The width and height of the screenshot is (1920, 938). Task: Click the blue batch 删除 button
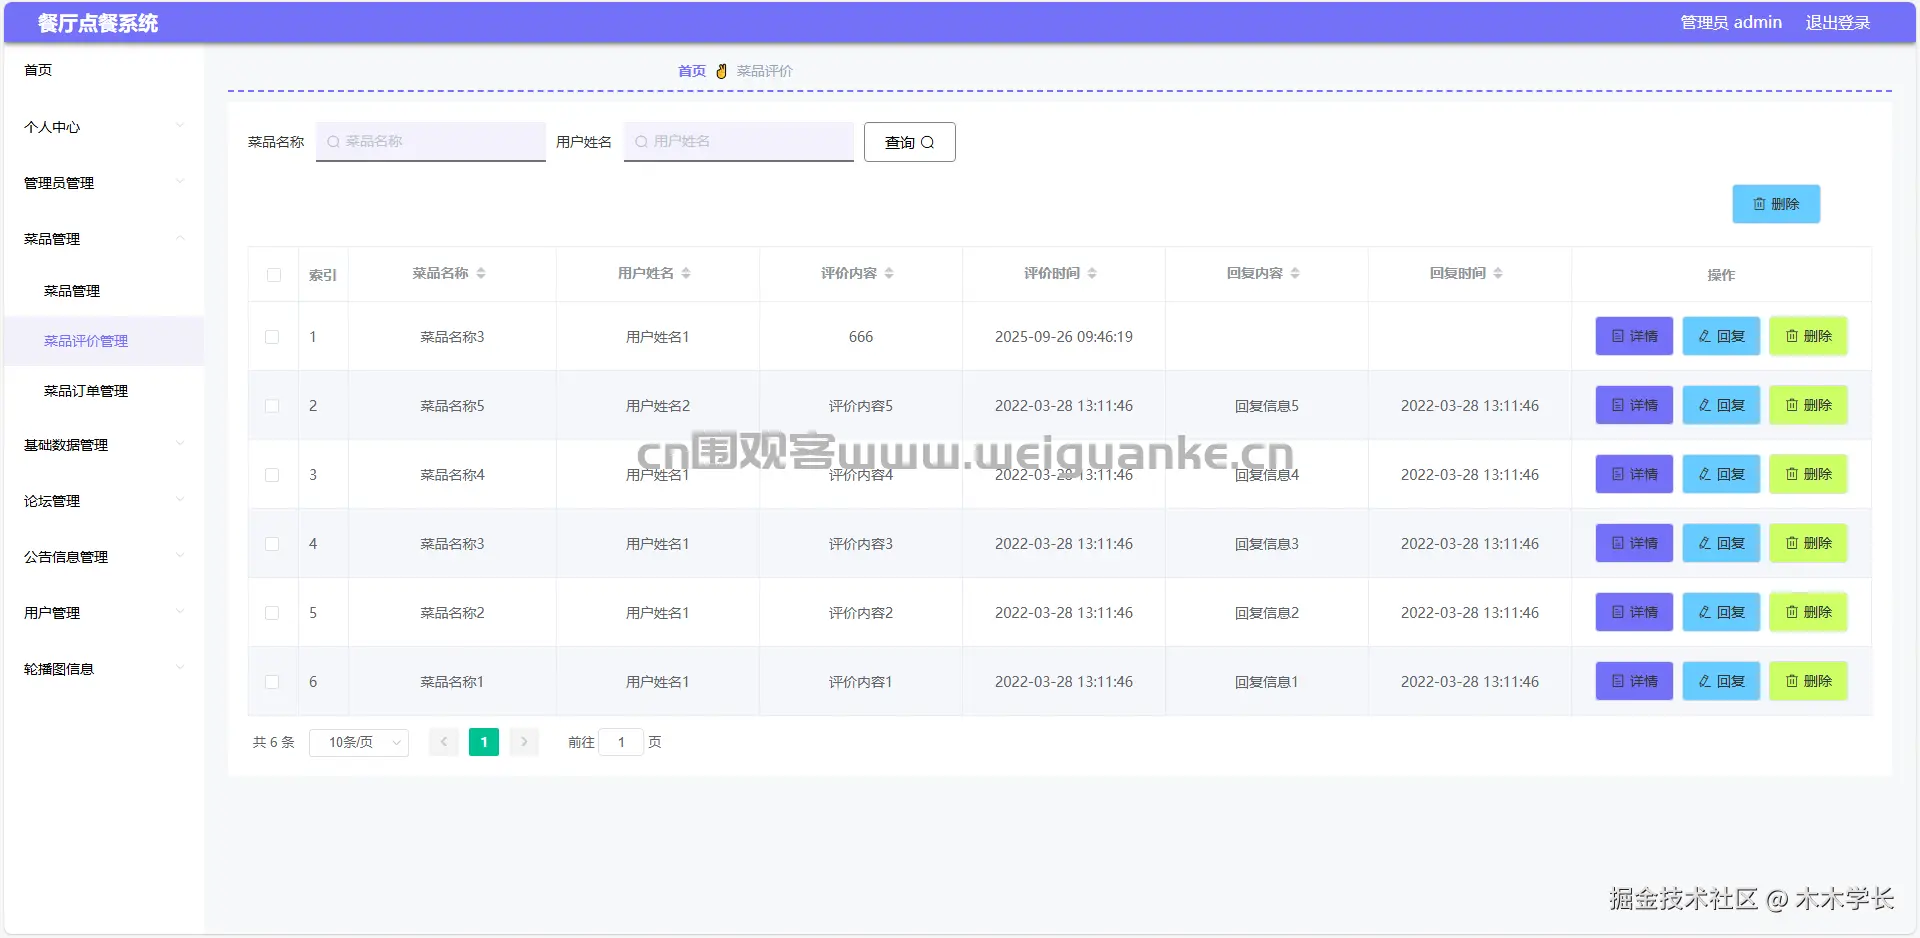coord(1776,204)
